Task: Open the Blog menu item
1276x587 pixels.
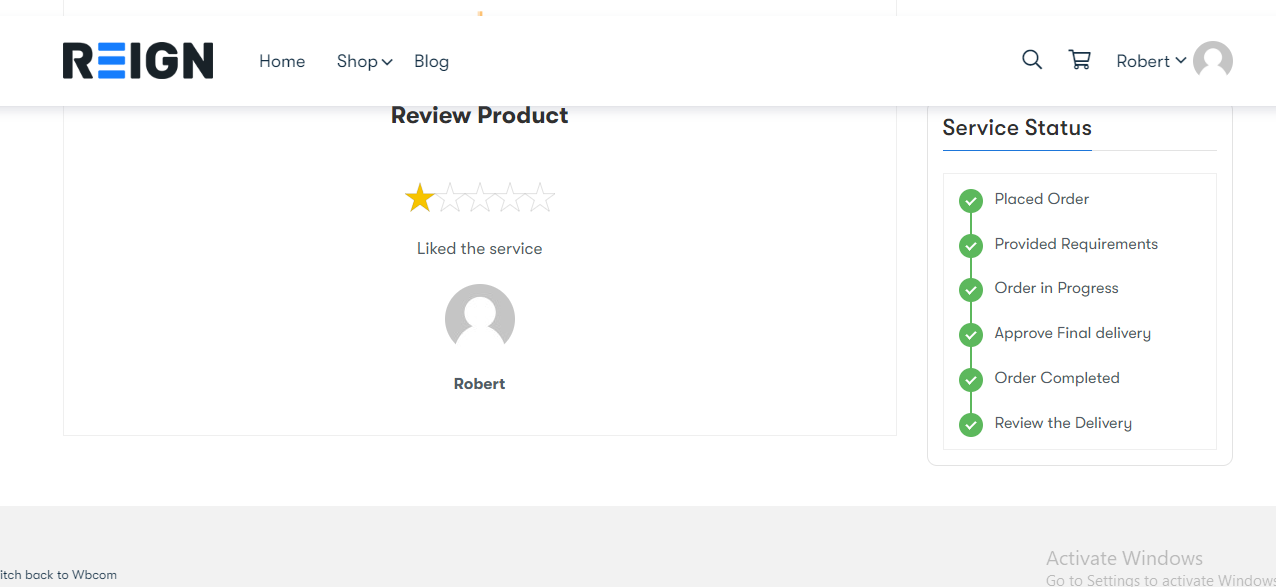Action: (431, 61)
